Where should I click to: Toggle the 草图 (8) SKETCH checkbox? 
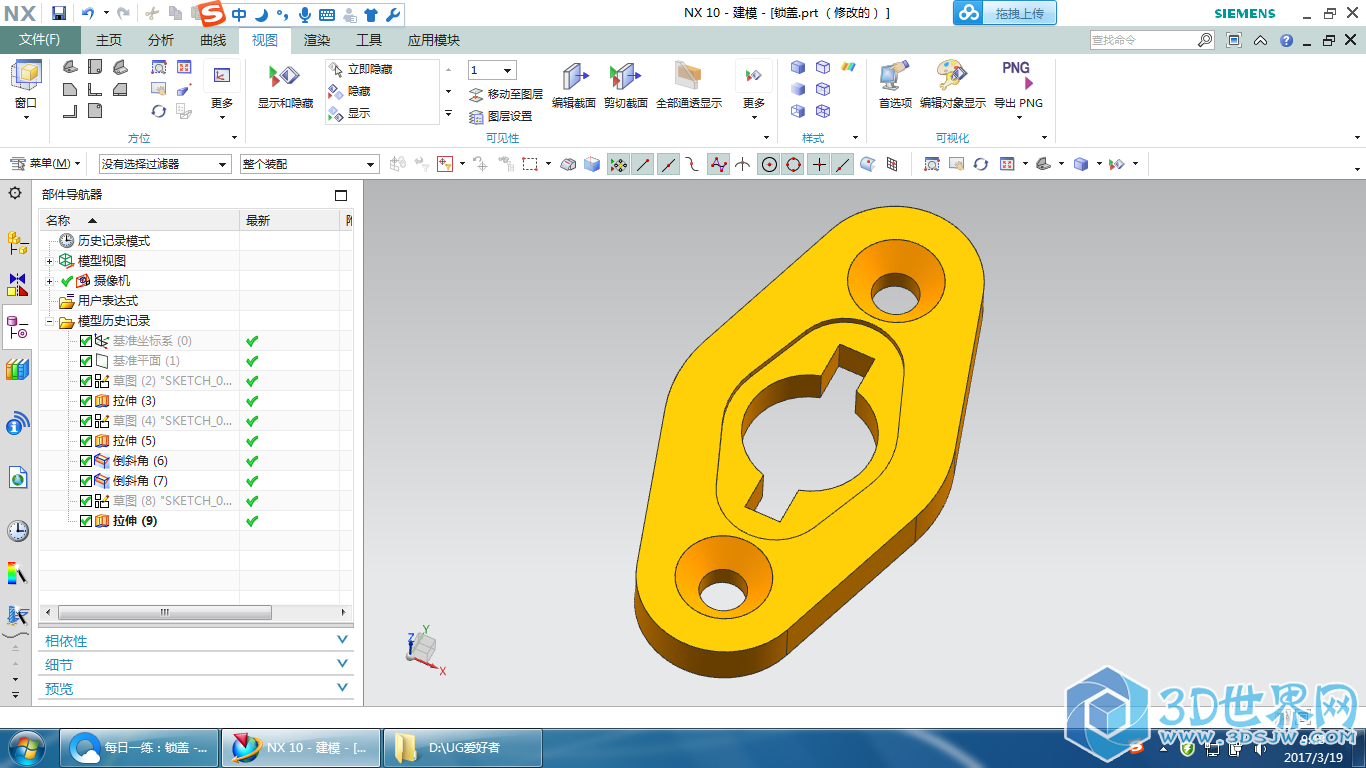click(85, 501)
